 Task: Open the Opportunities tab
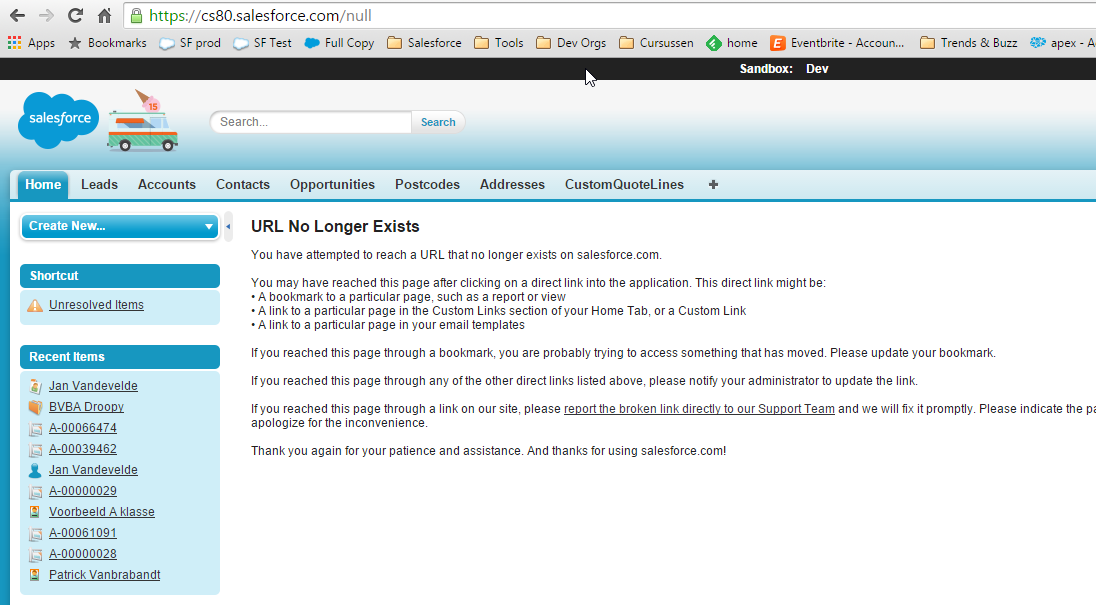click(332, 184)
